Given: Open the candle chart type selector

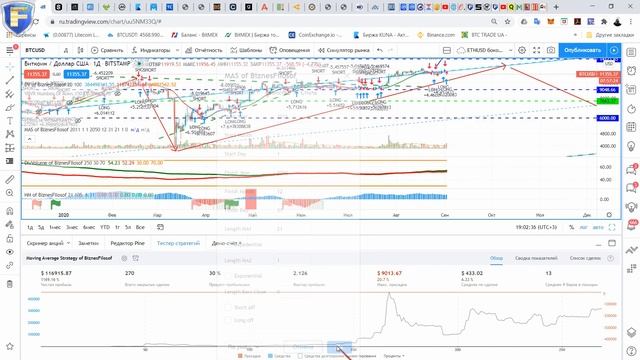Looking at the screenshot, I should point(80,50).
